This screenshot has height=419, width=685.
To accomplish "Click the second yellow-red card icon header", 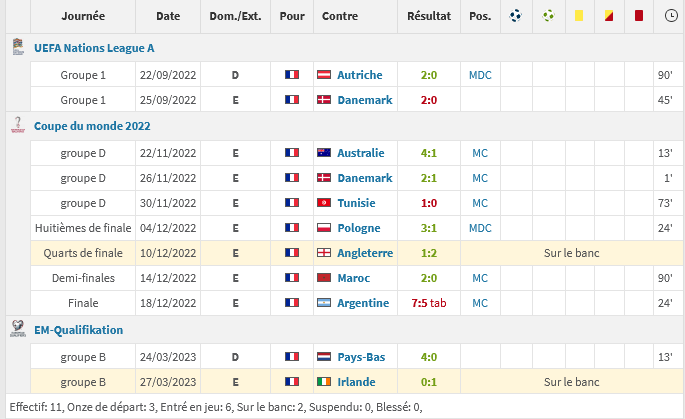I will (x=609, y=16).
